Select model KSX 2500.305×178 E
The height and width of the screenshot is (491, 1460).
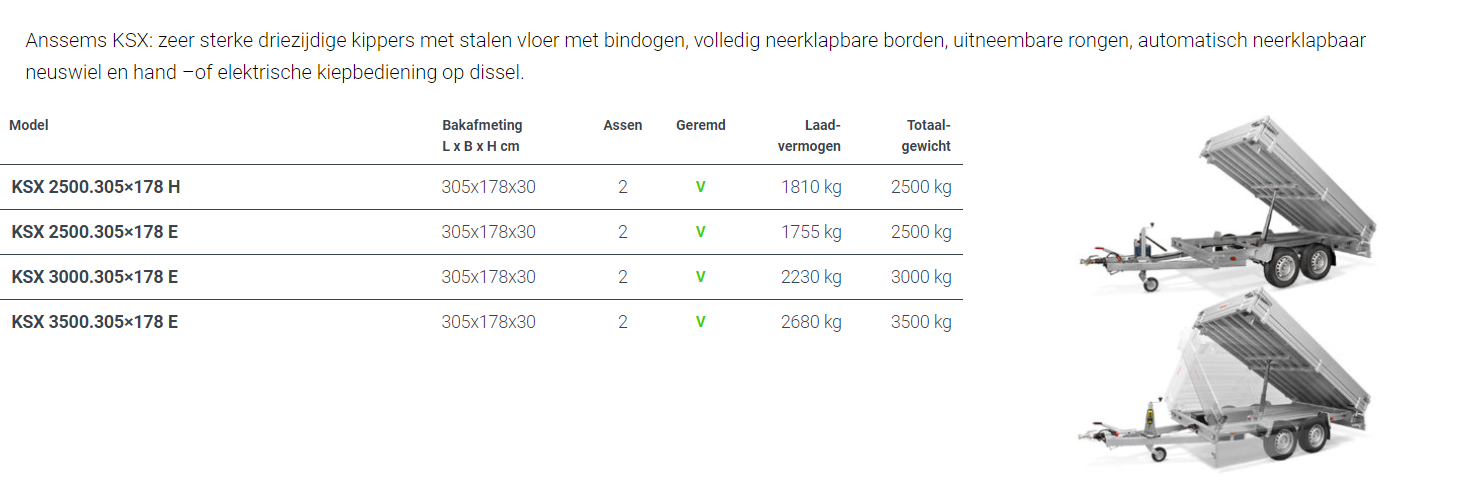pyautogui.click(x=95, y=232)
